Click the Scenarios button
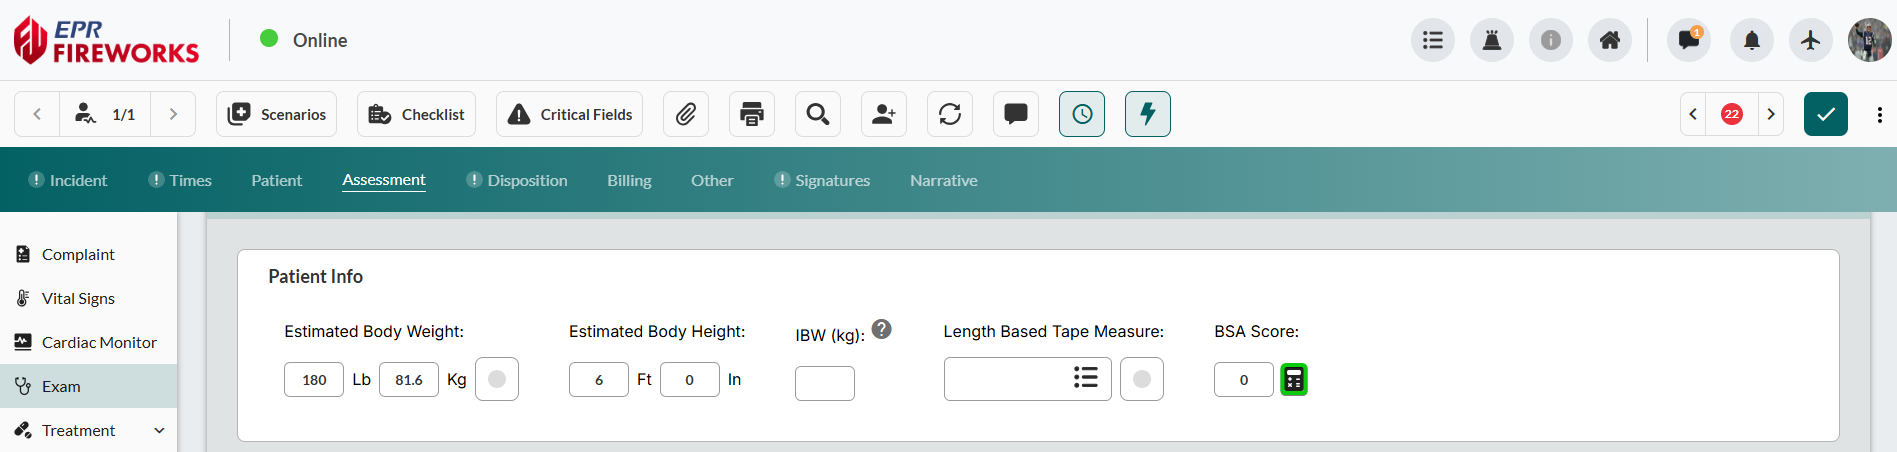Image resolution: width=1897 pixels, height=452 pixels. (277, 114)
